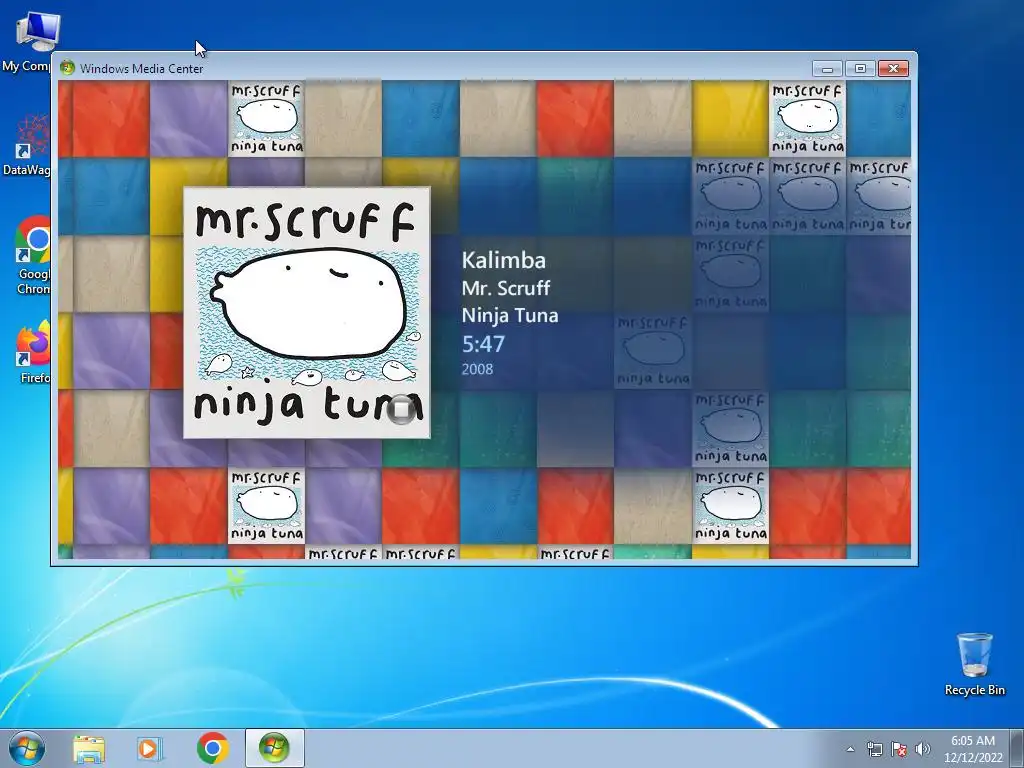The height and width of the screenshot is (768, 1024).
Task: Launch Windows Media Player from the taskbar
Action: (150, 749)
